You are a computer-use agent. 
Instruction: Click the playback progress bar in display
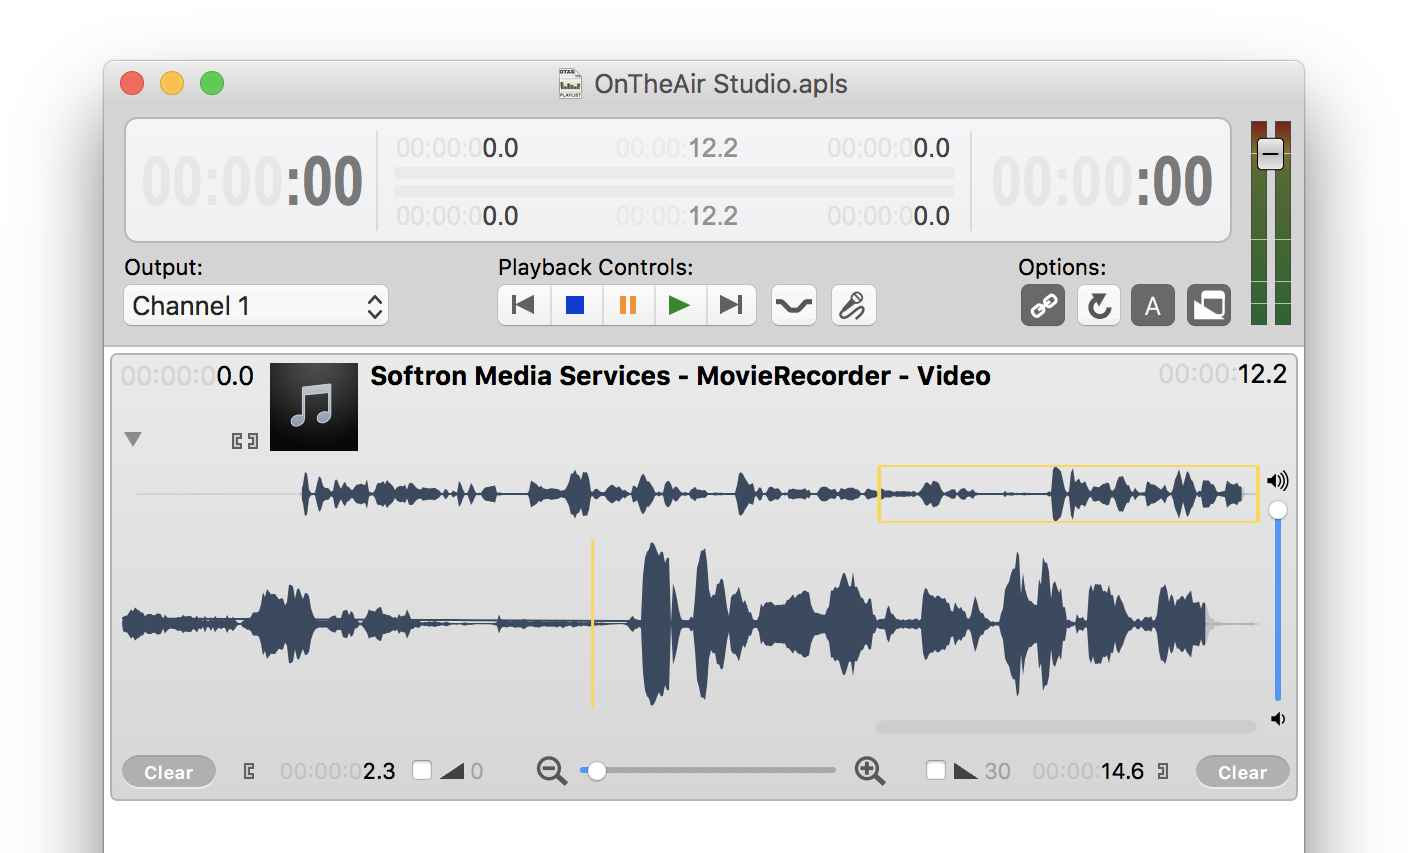point(674,182)
